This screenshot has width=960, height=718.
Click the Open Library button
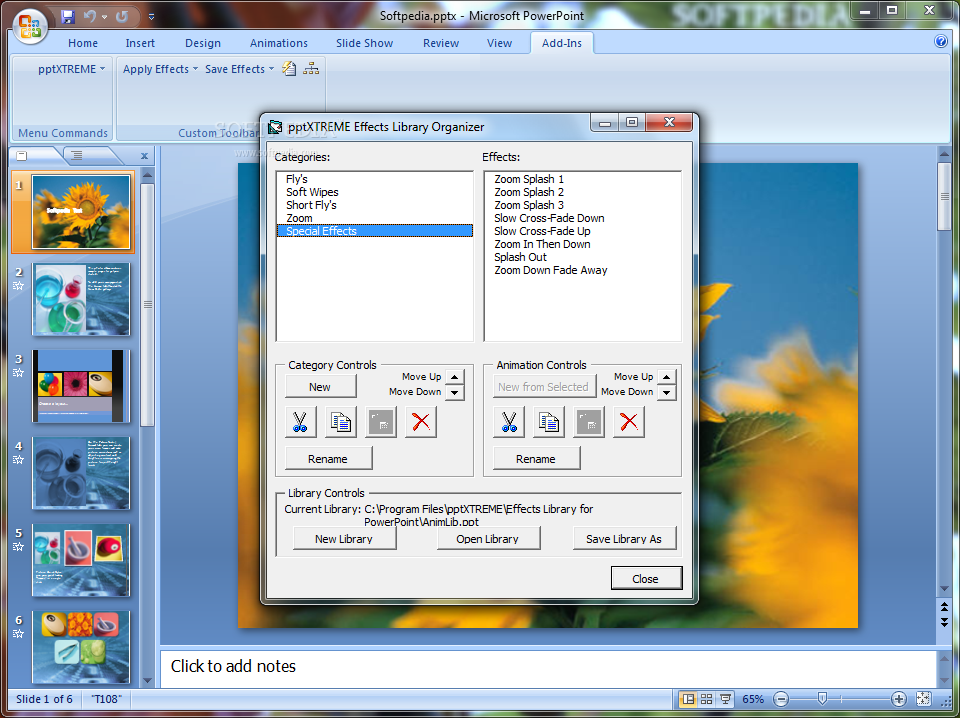tap(488, 539)
